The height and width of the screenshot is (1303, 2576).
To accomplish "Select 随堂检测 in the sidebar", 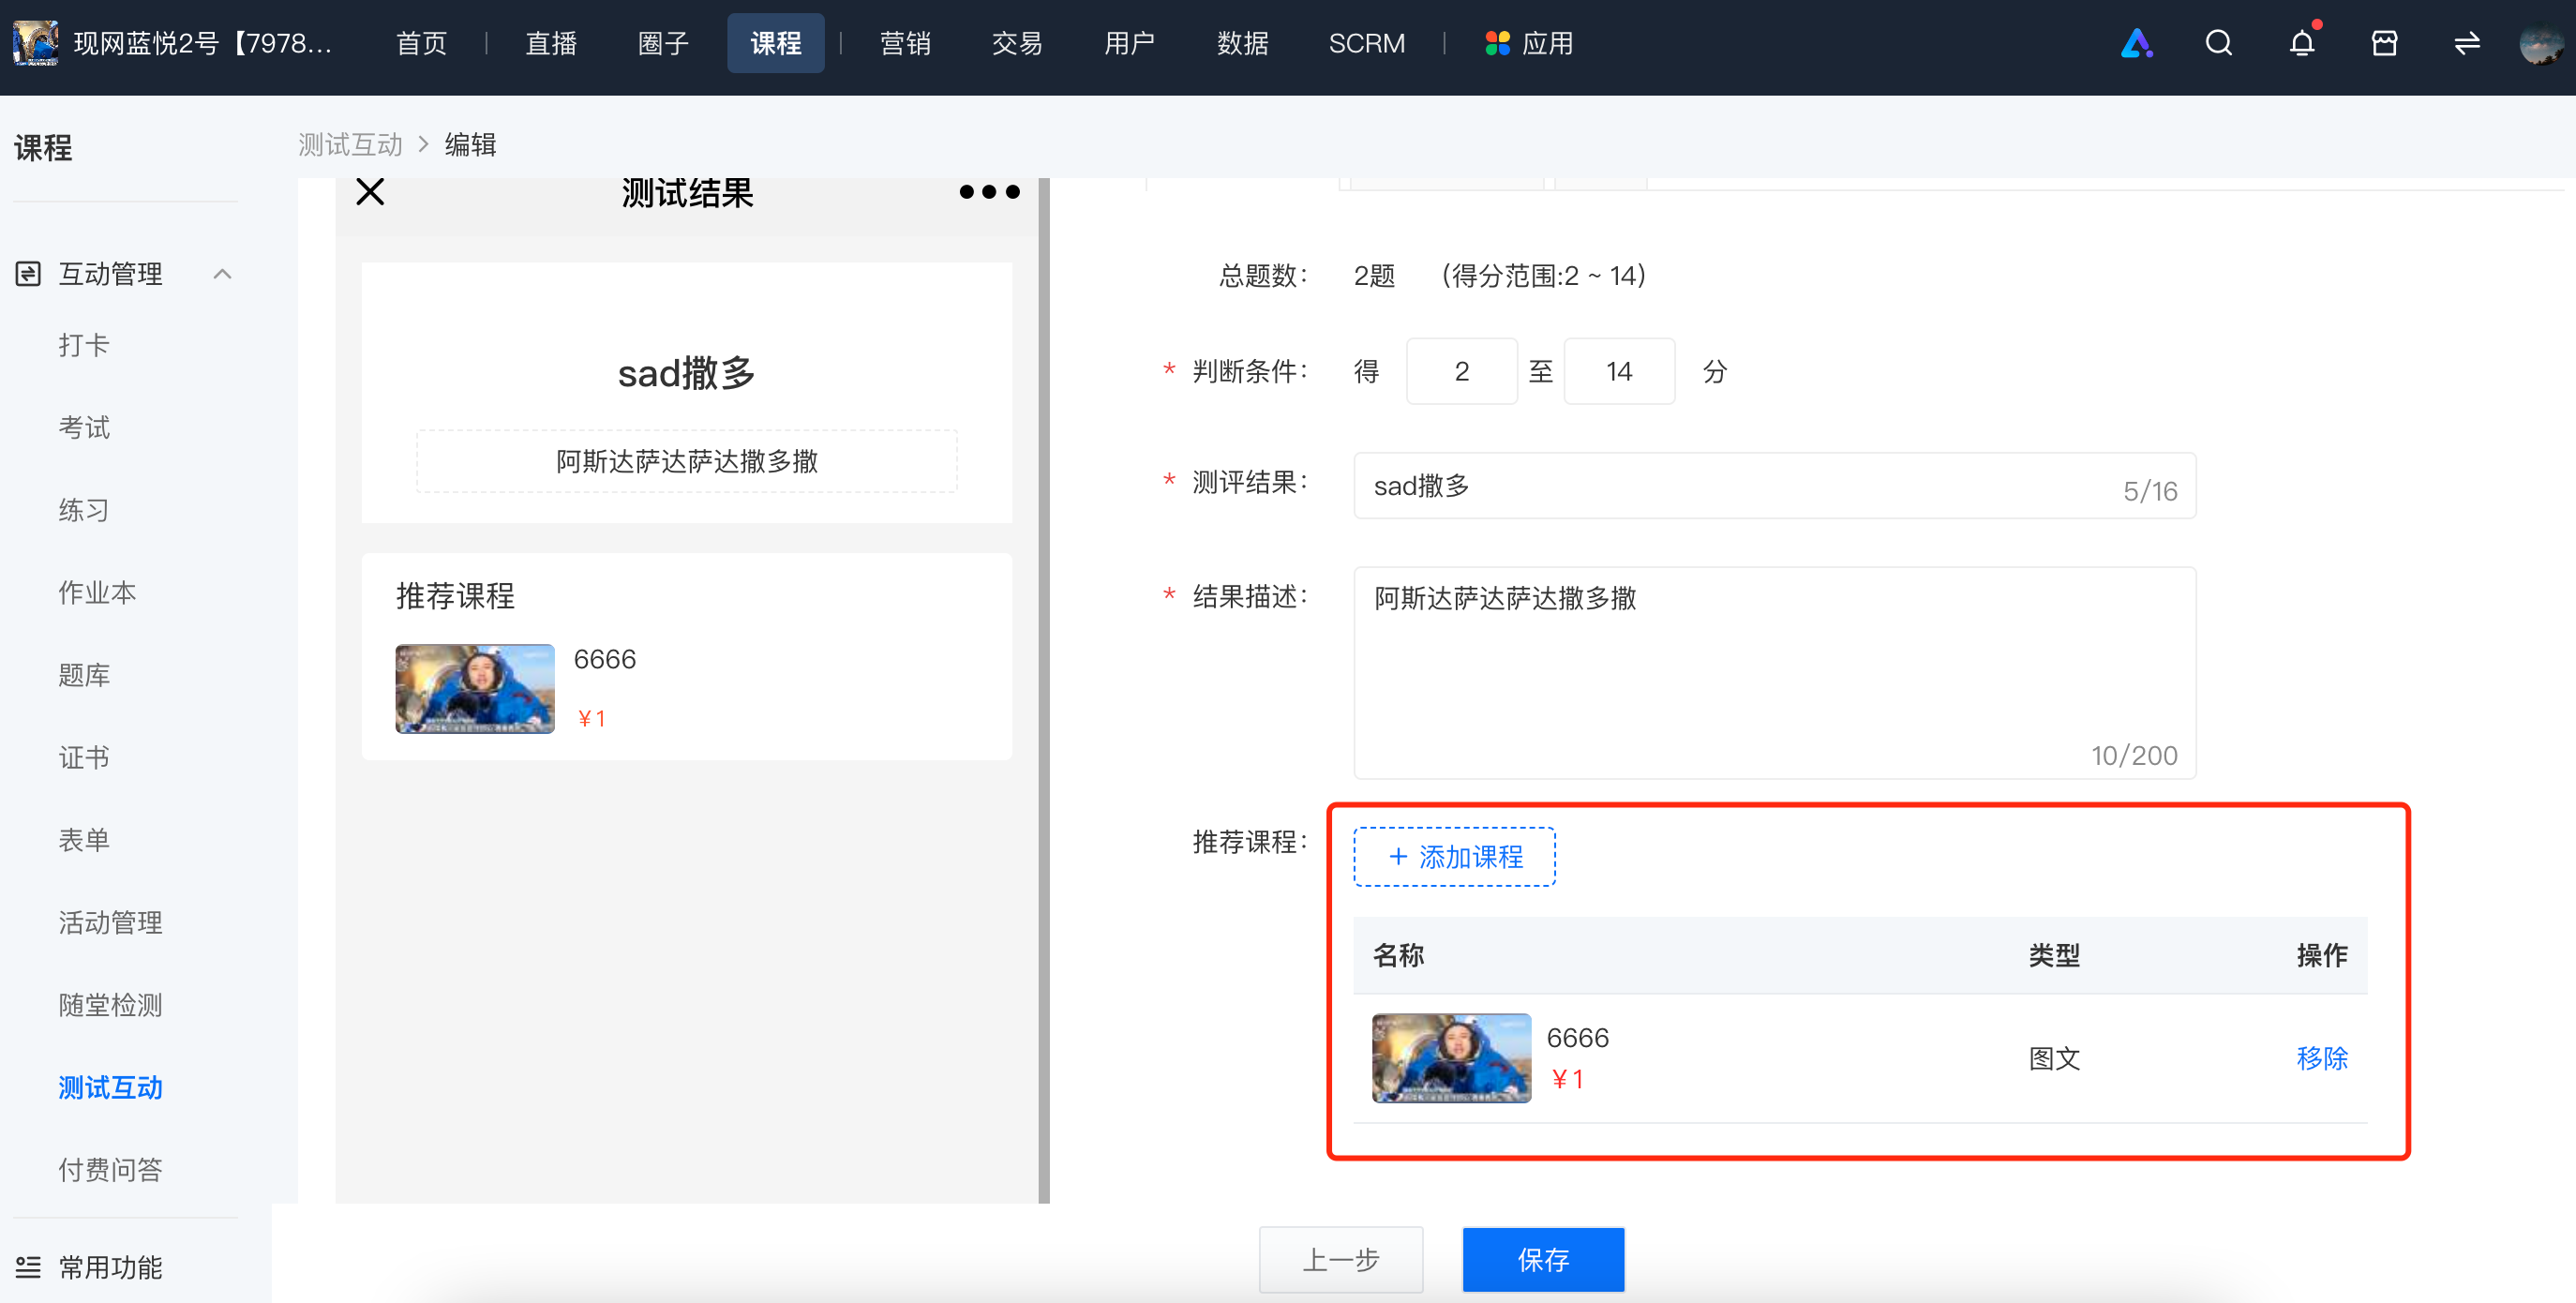I will tap(110, 1004).
